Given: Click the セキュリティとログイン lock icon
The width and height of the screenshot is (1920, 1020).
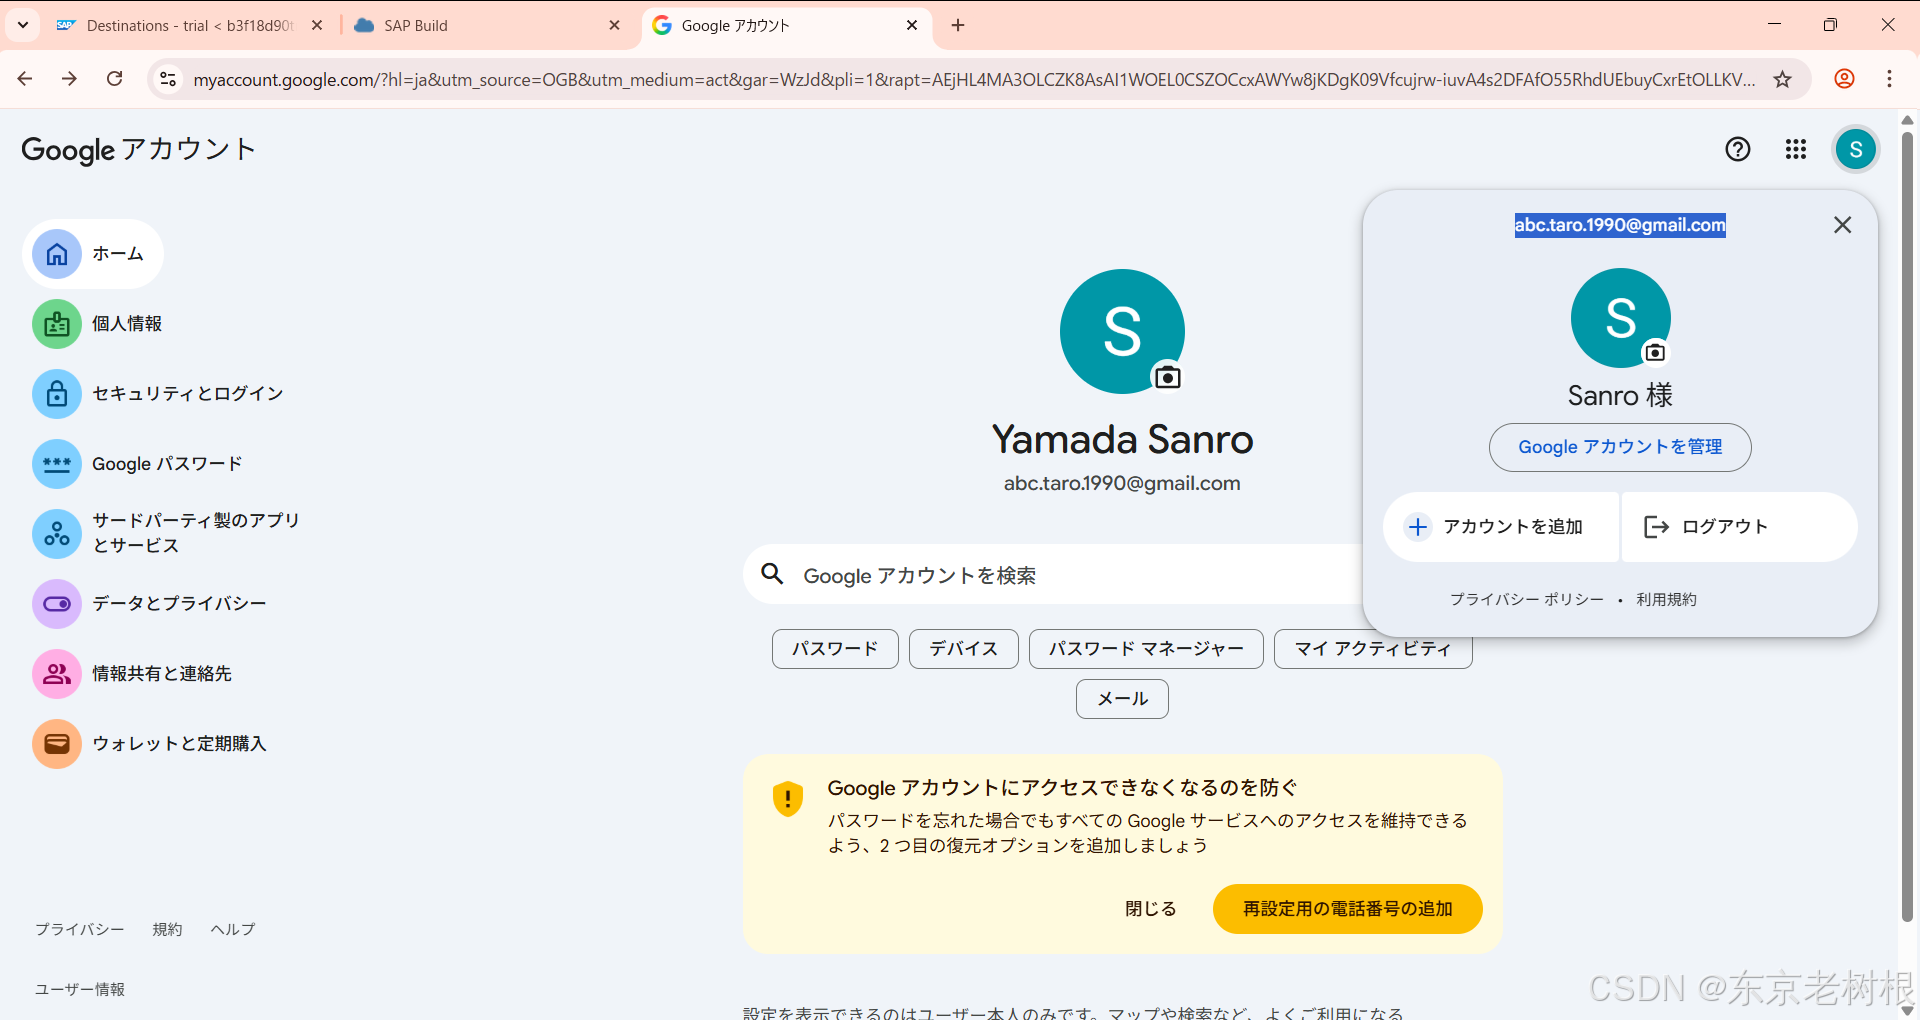Looking at the screenshot, I should [57, 394].
